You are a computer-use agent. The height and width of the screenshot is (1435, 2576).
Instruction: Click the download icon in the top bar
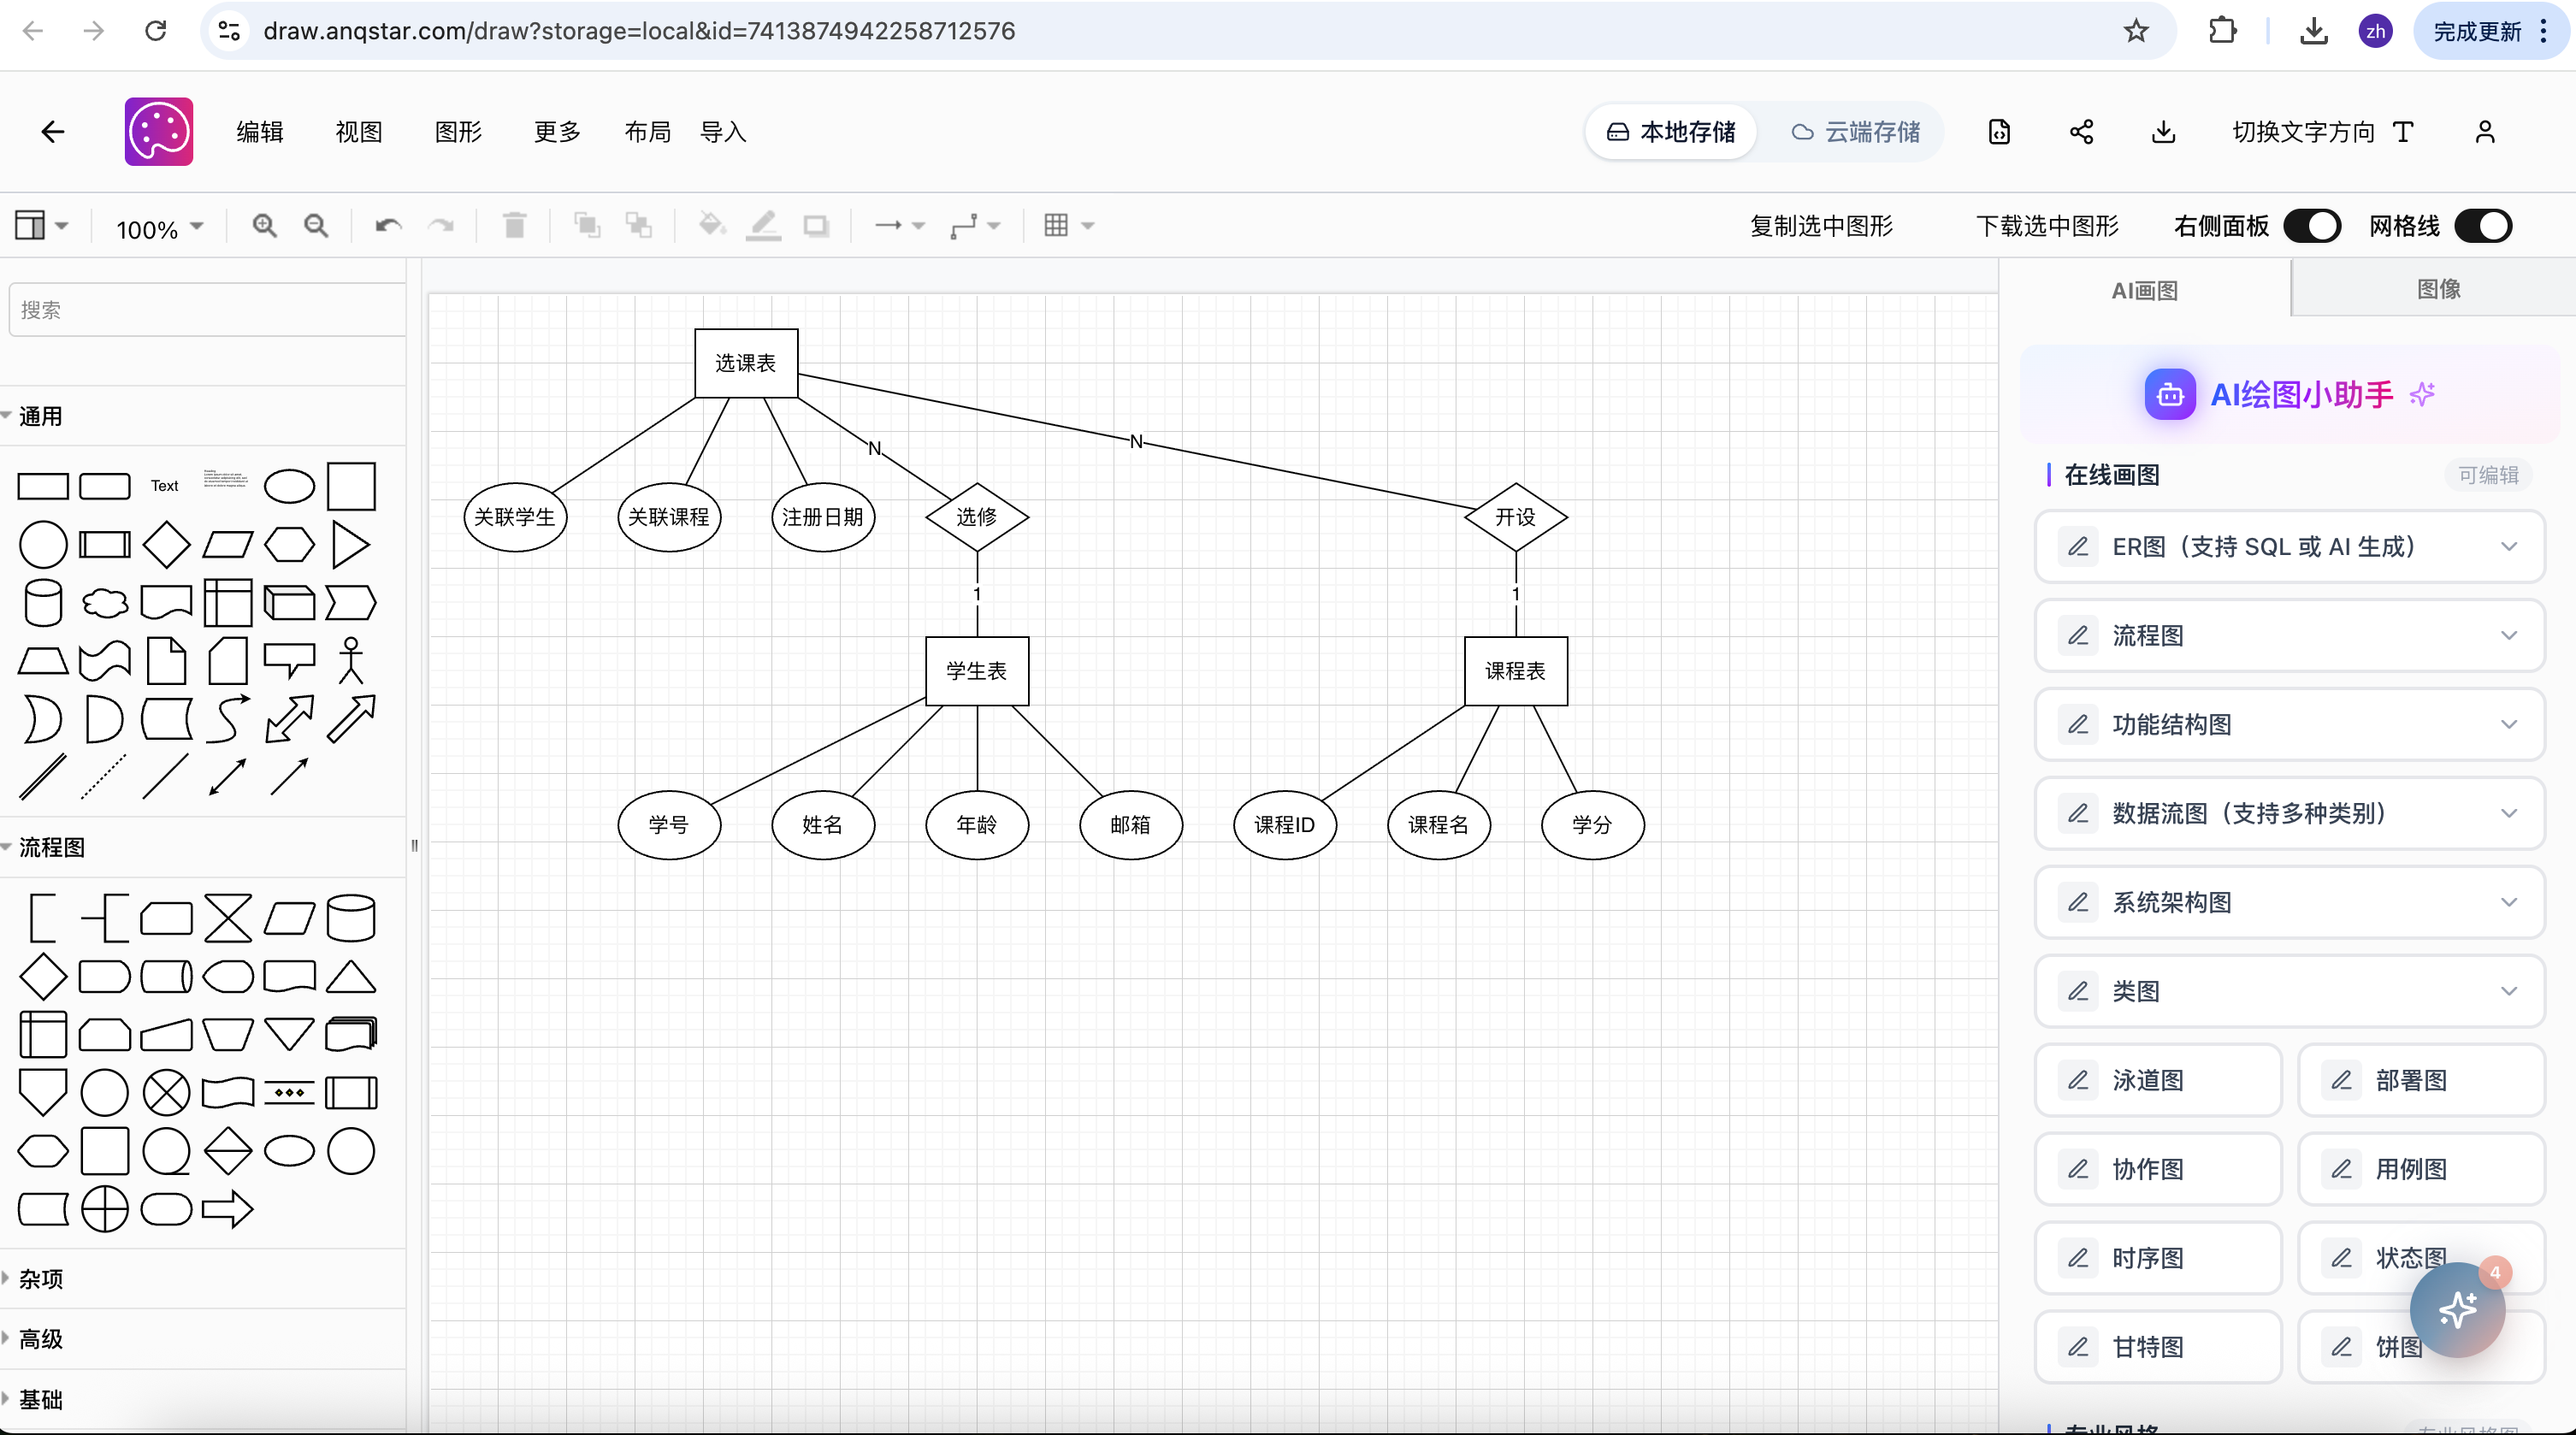2163,131
